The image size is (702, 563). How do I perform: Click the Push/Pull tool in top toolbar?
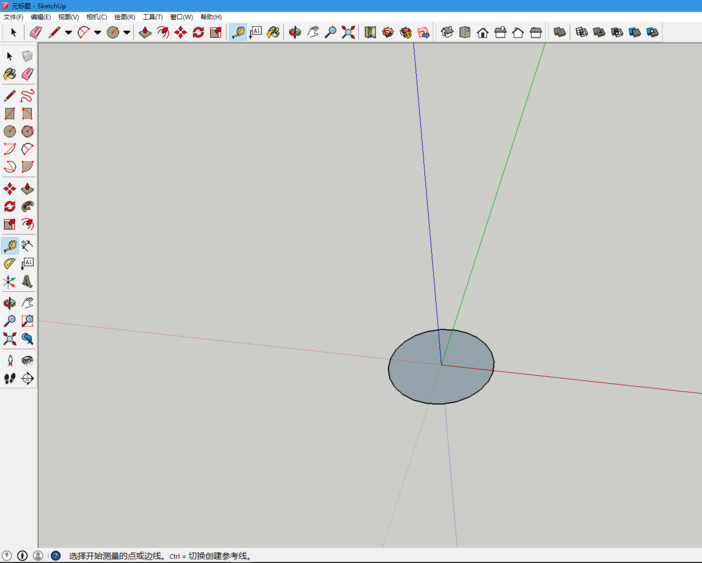point(145,32)
